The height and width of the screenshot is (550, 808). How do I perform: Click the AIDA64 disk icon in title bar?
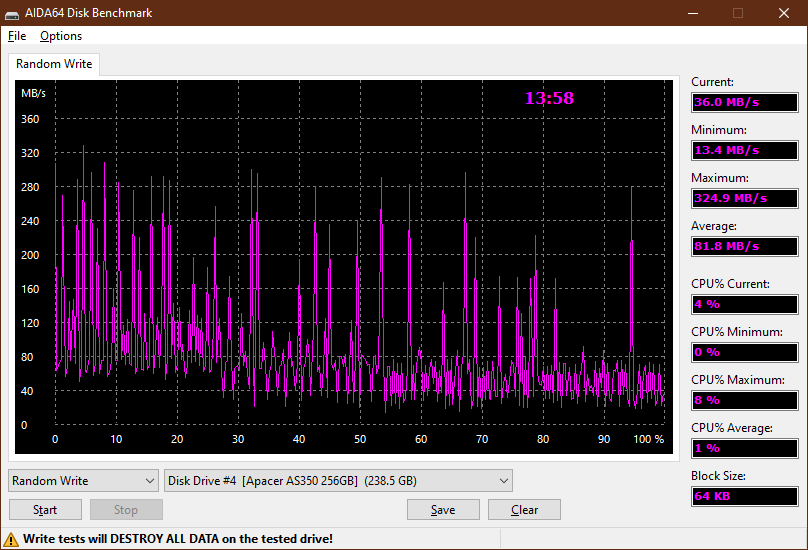pyautogui.click(x=12, y=13)
